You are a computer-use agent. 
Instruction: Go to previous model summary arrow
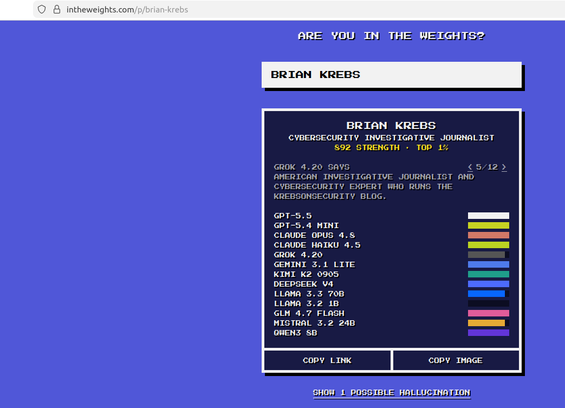pos(470,167)
